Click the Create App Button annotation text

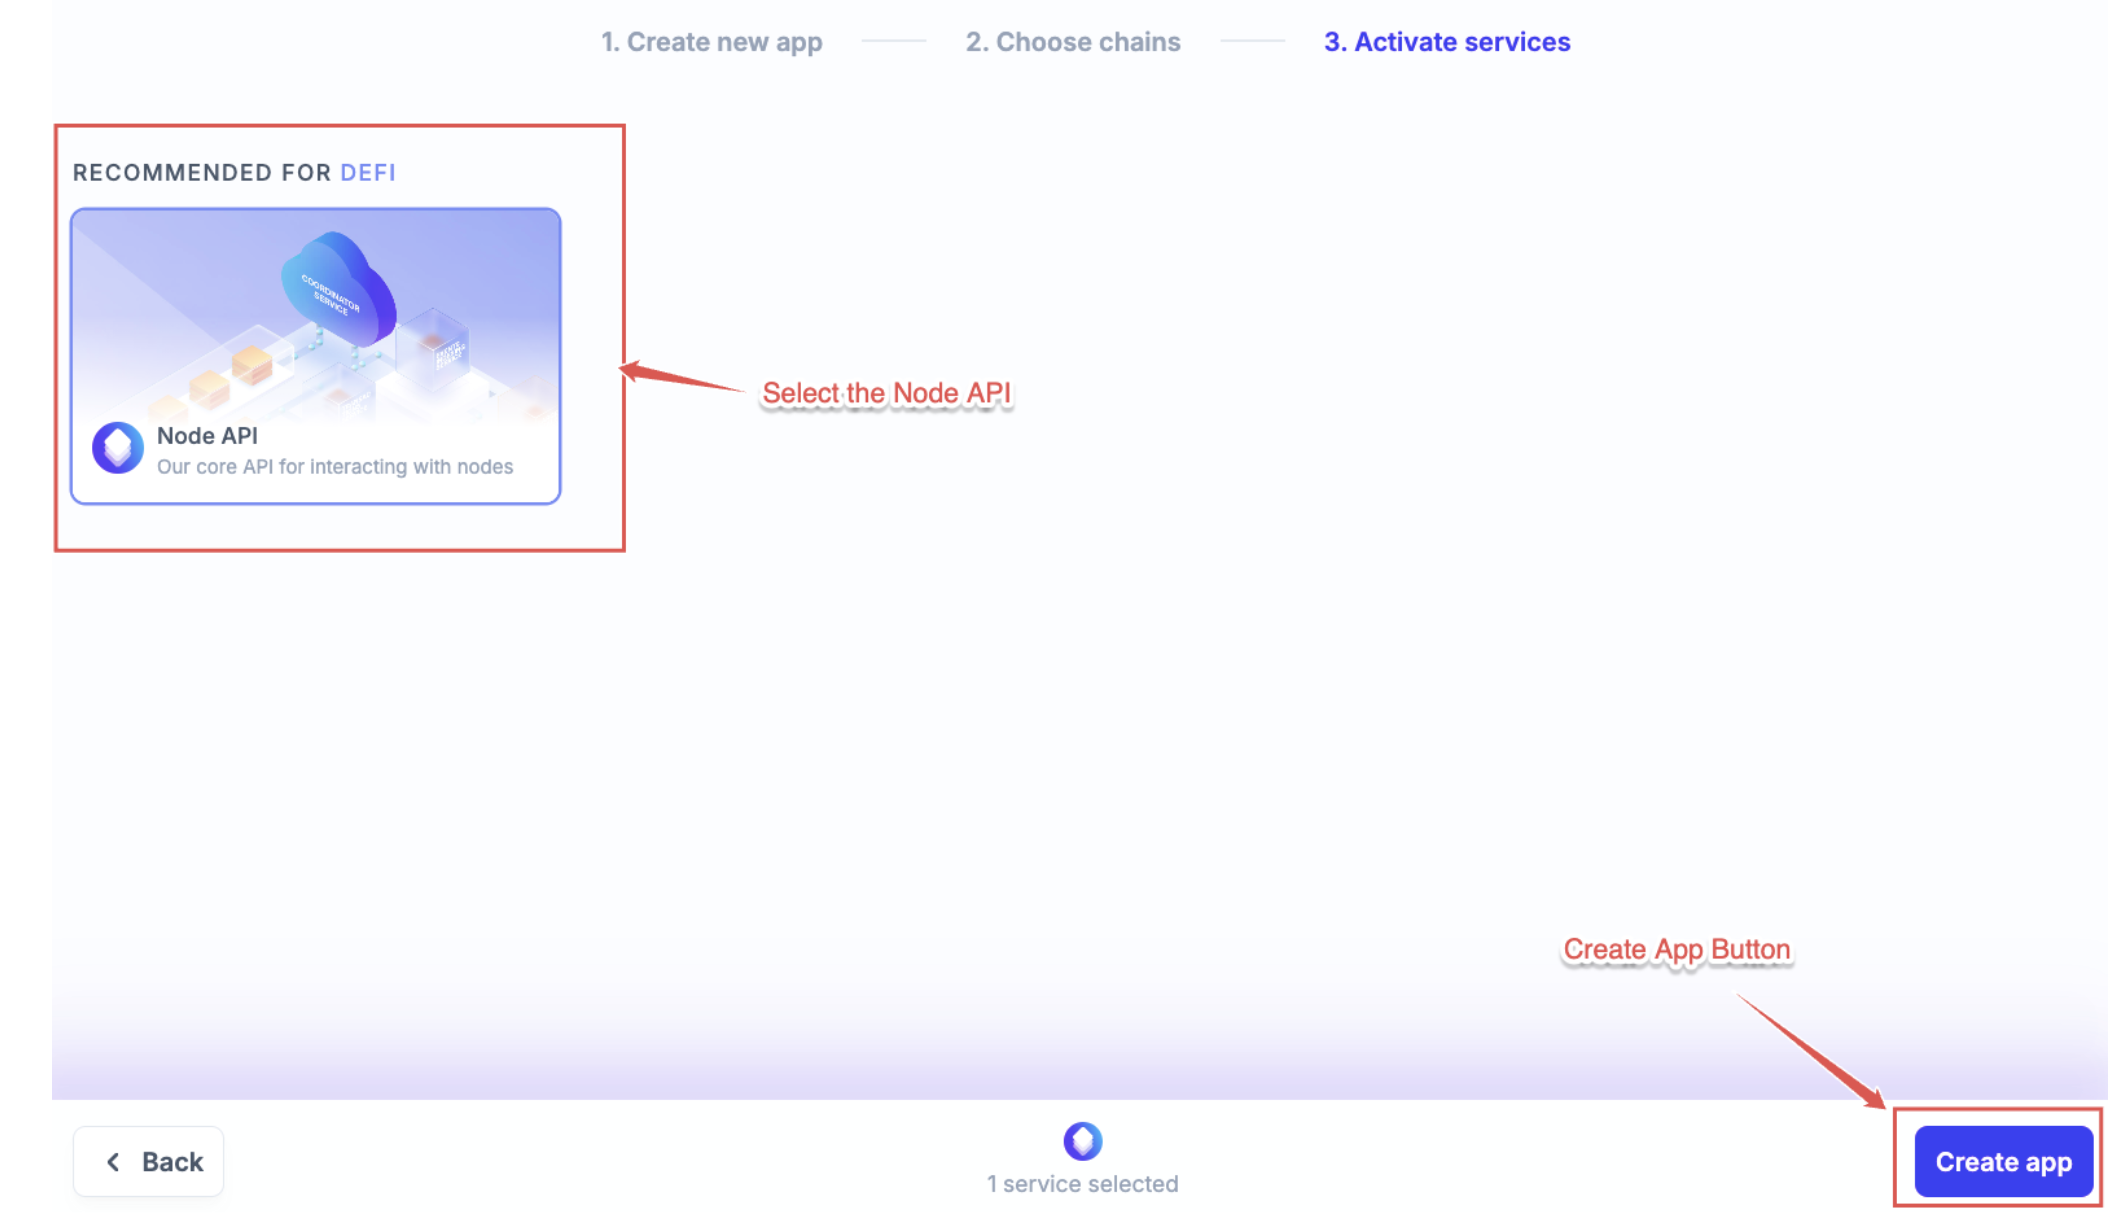1676,949
